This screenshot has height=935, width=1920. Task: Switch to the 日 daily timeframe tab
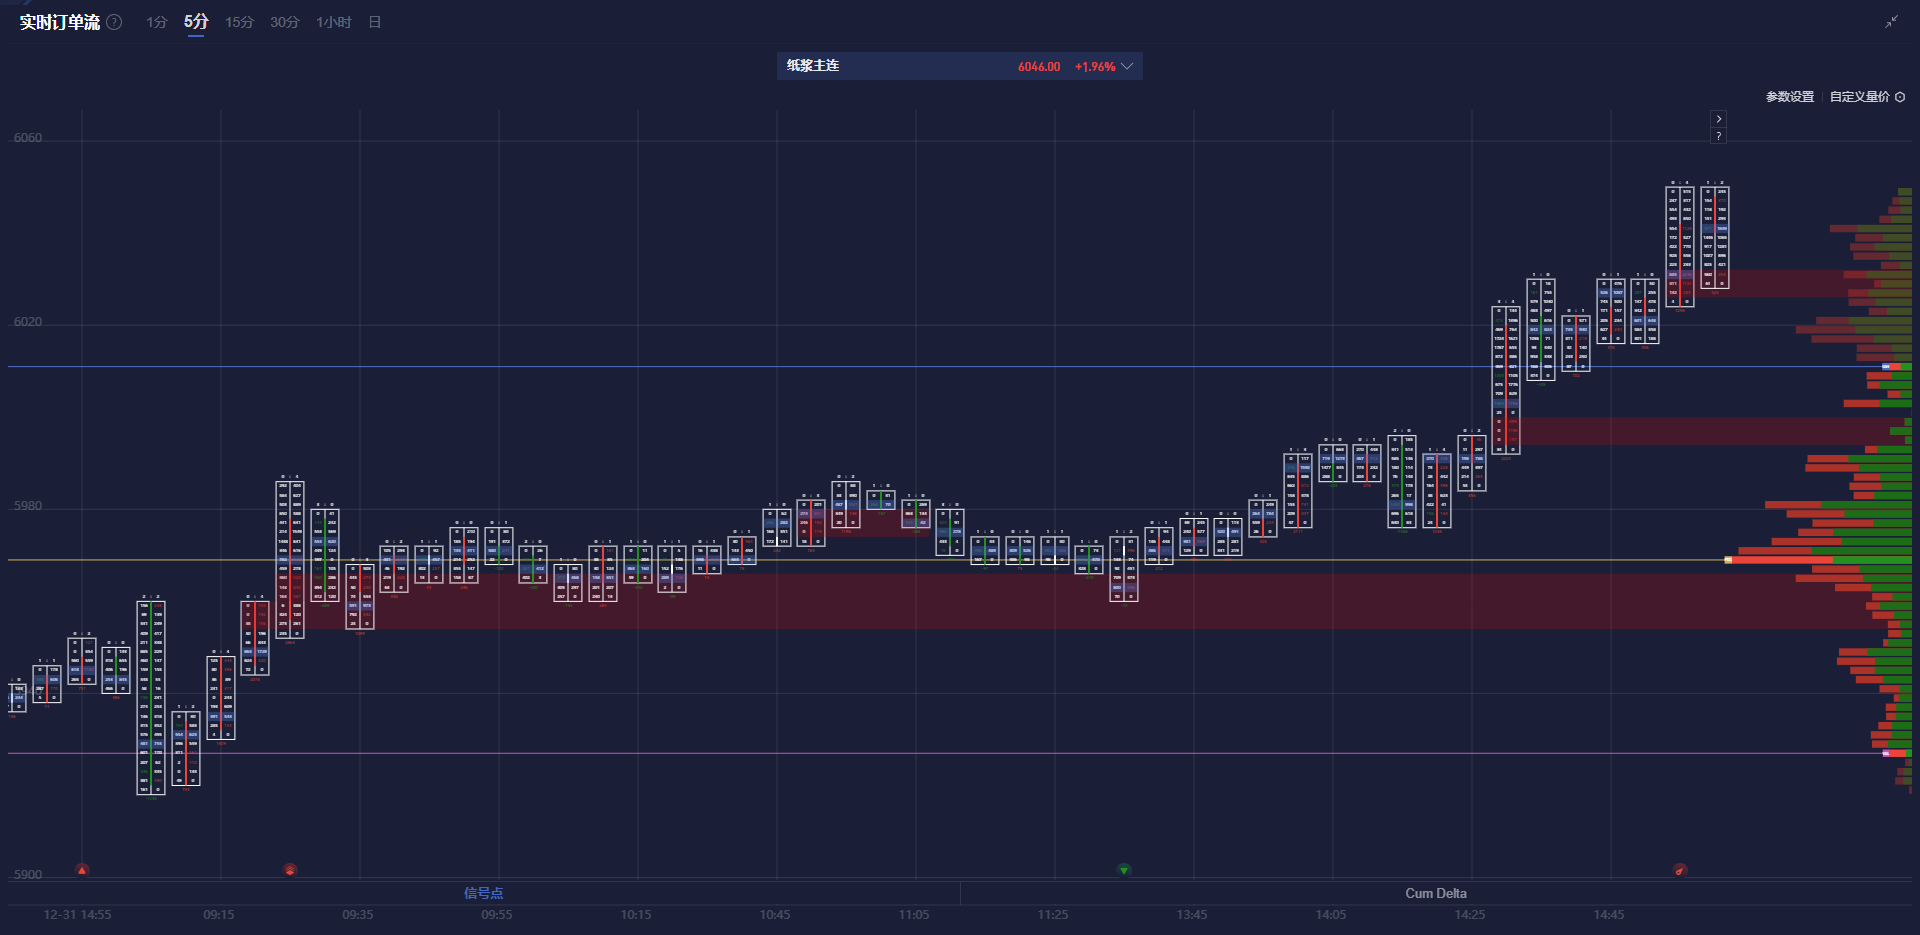click(x=375, y=22)
